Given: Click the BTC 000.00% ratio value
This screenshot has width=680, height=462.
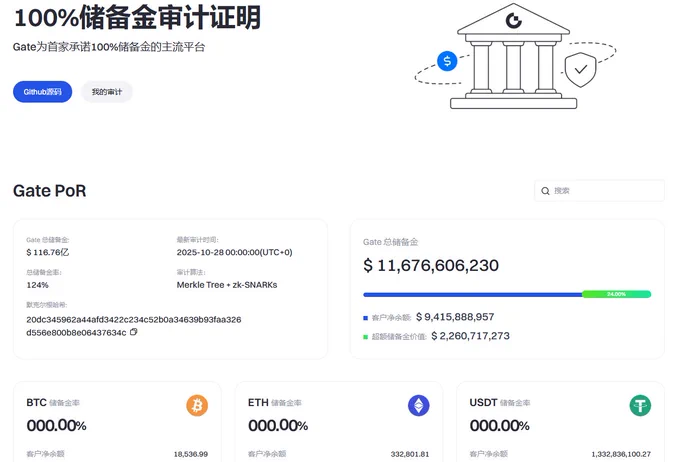Looking at the screenshot, I should coord(56,426).
